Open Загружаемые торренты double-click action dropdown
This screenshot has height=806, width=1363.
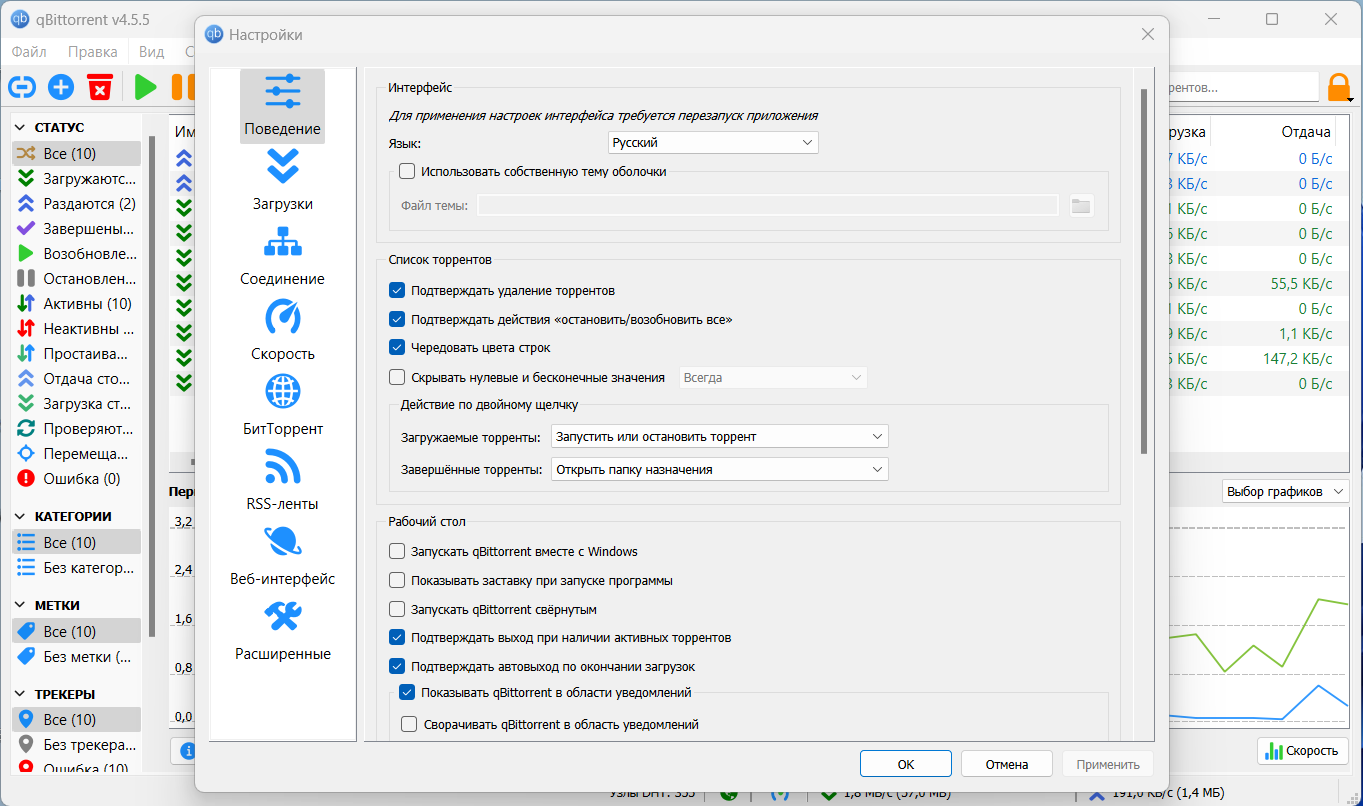coord(720,437)
